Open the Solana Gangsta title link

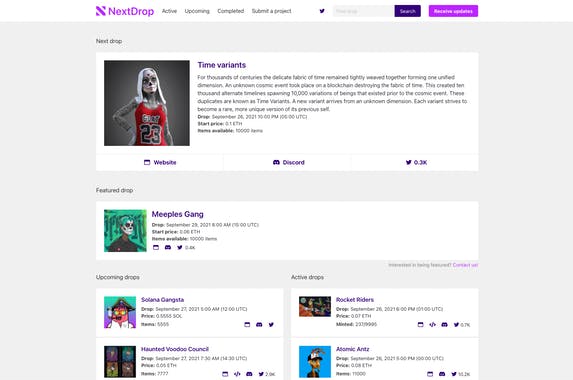click(163, 300)
